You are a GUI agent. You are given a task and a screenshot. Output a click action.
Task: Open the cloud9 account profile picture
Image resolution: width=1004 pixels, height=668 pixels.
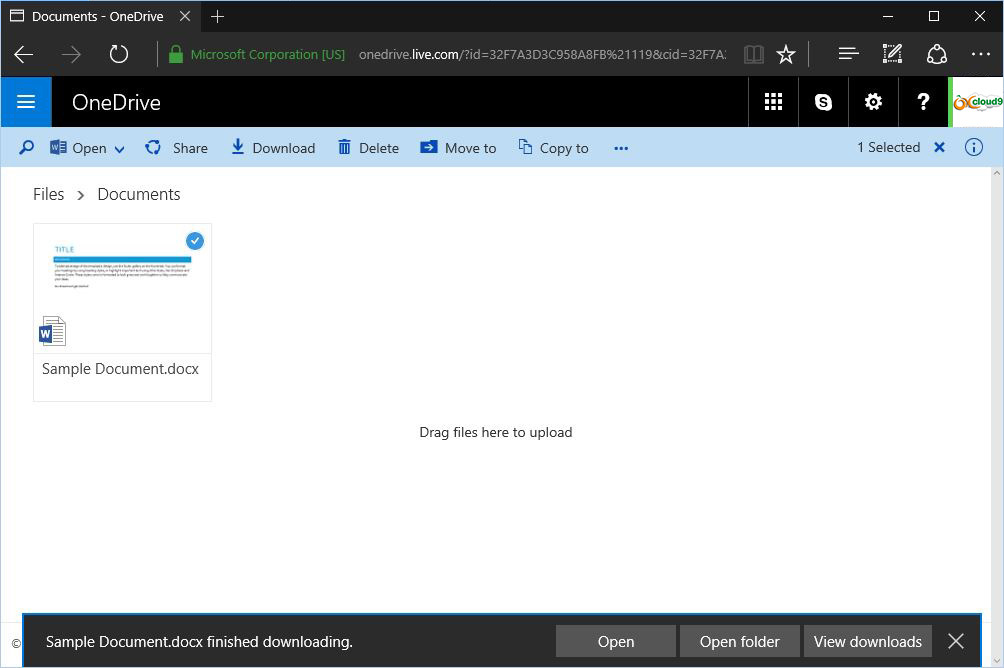point(976,102)
